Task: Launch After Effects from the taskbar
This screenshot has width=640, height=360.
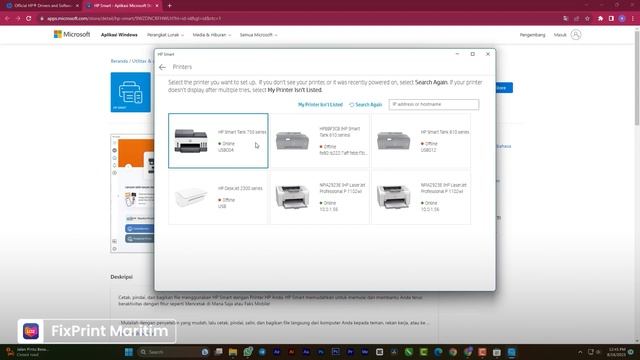Action: 277,352
